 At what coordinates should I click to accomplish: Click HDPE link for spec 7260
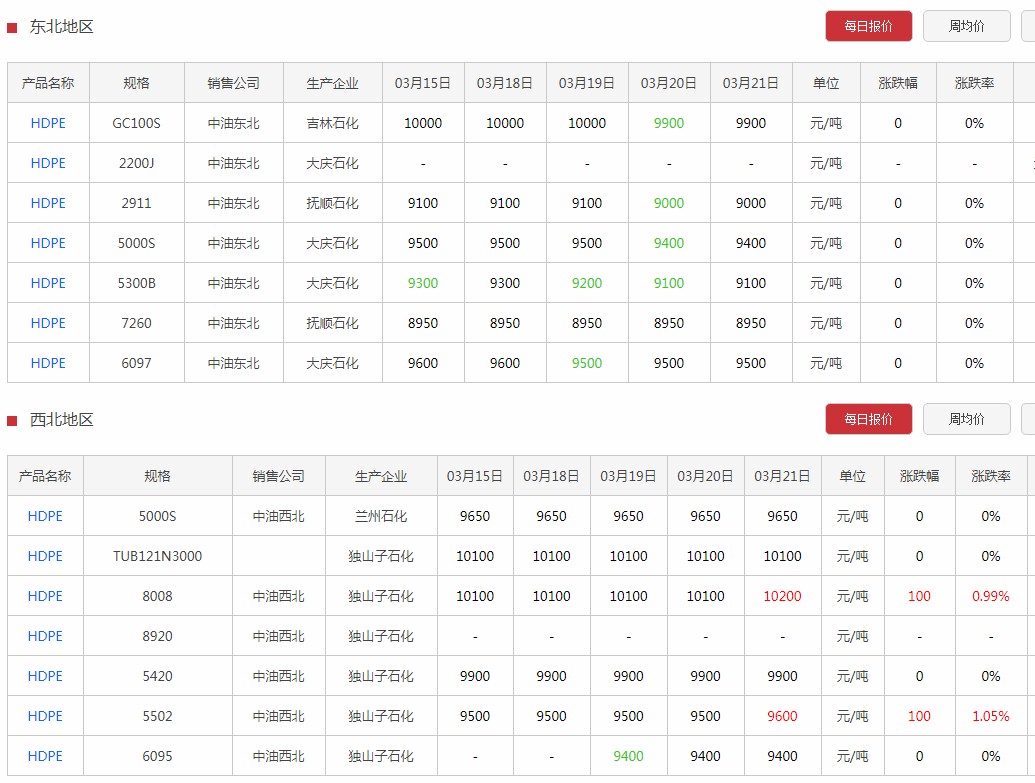point(48,323)
